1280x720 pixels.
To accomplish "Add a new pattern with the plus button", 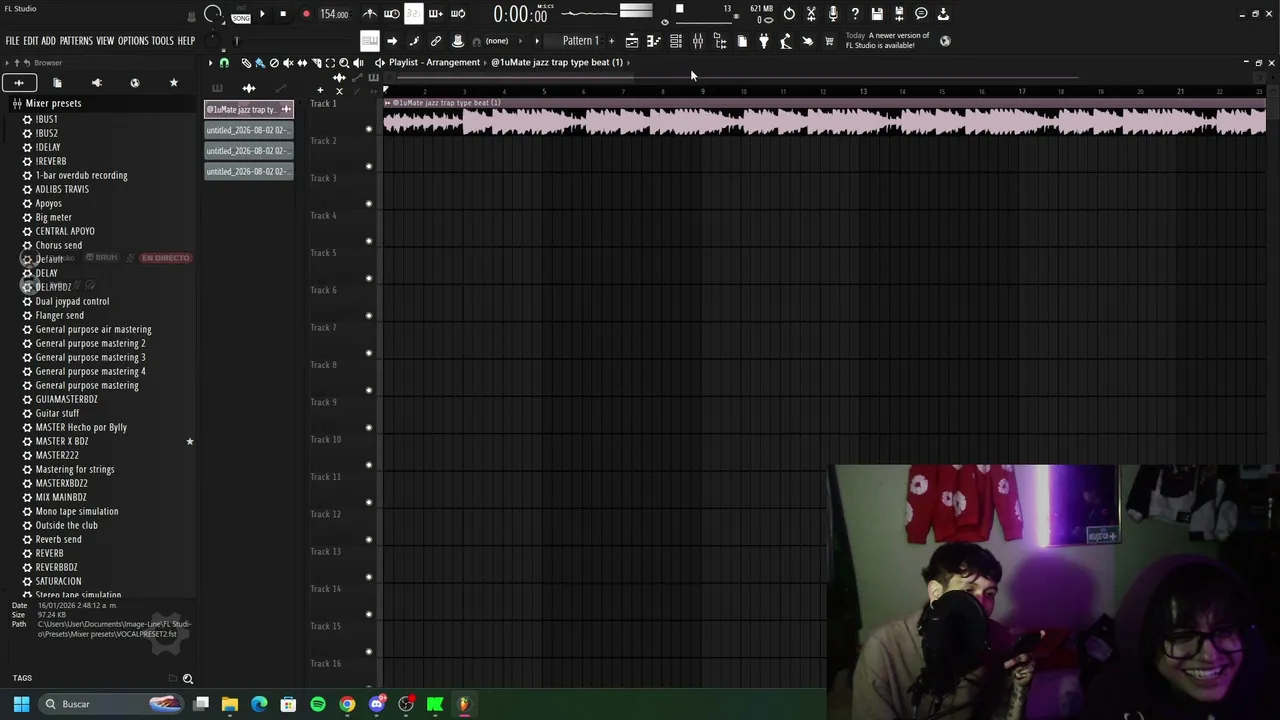I will 610,41.
